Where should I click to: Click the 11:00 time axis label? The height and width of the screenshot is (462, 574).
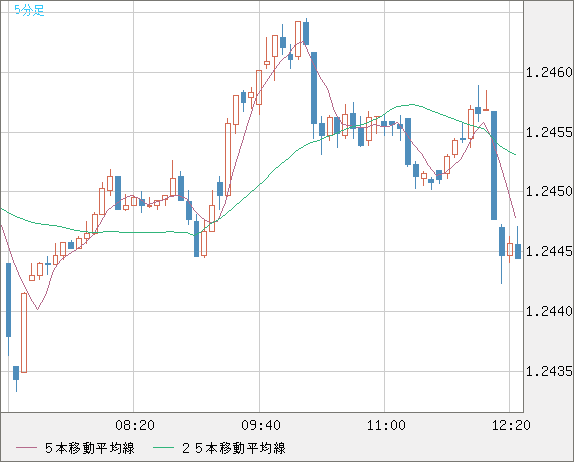(386, 425)
